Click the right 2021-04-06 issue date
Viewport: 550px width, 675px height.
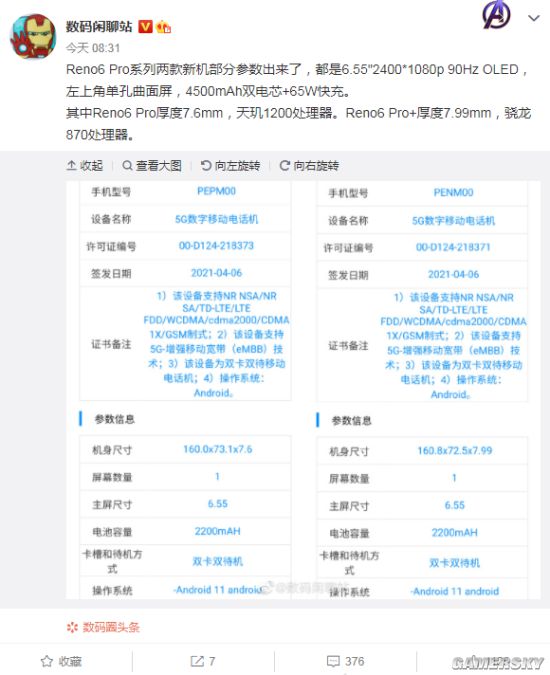453,274
